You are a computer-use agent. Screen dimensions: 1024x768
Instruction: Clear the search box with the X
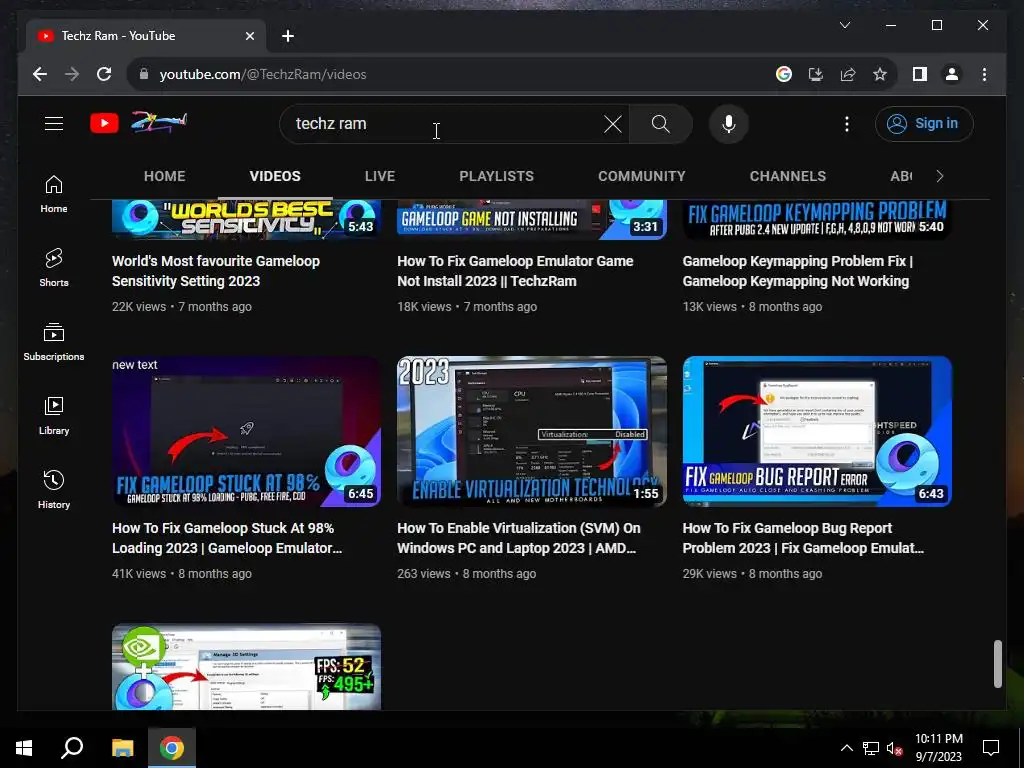point(613,123)
